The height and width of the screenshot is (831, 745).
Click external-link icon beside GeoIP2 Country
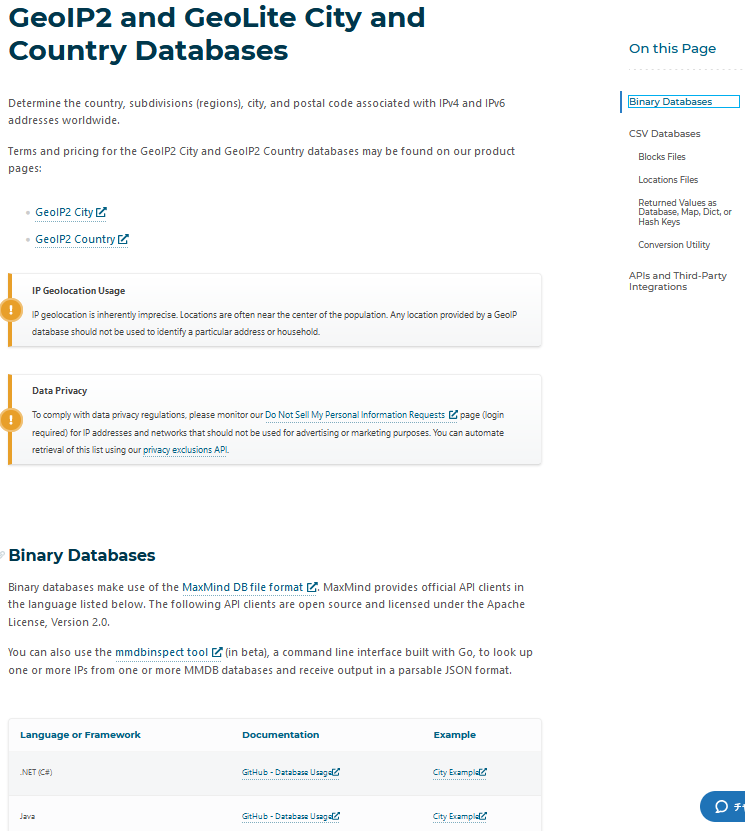click(123, 239)
